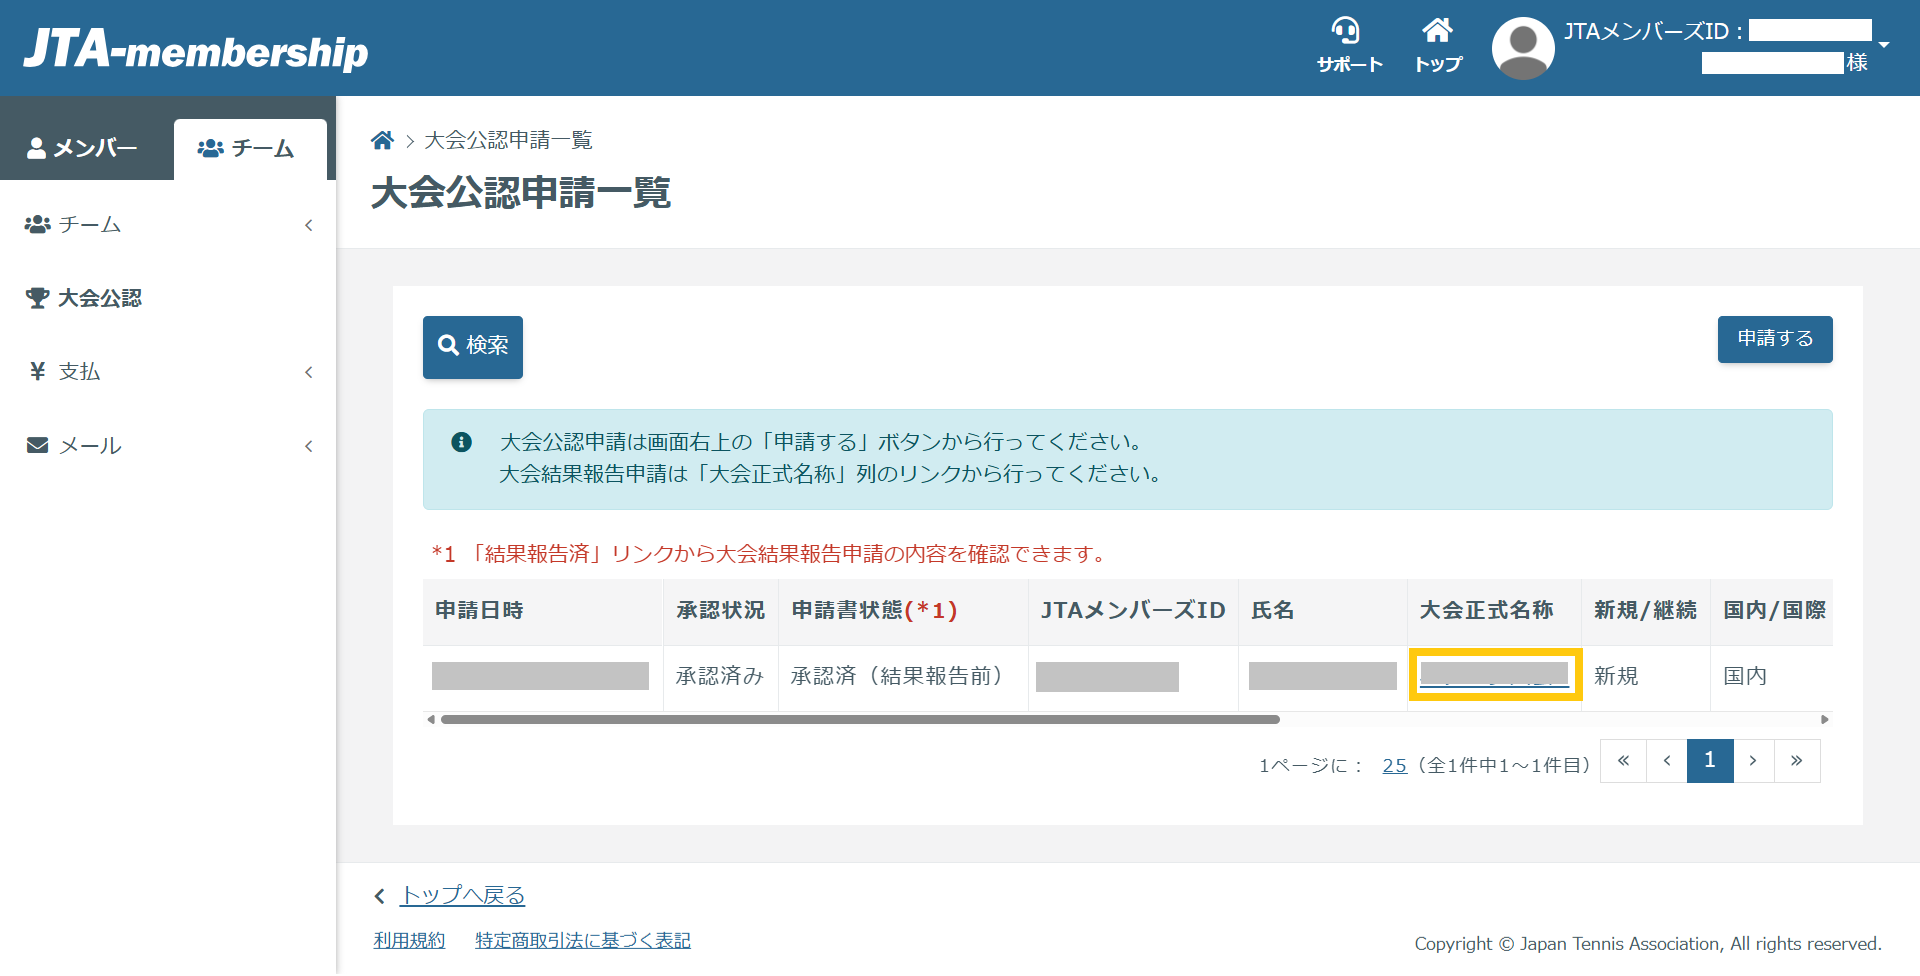The image size is (1920, 976).
Task: Click the user avatar icon
Action: click(1522, 48)
